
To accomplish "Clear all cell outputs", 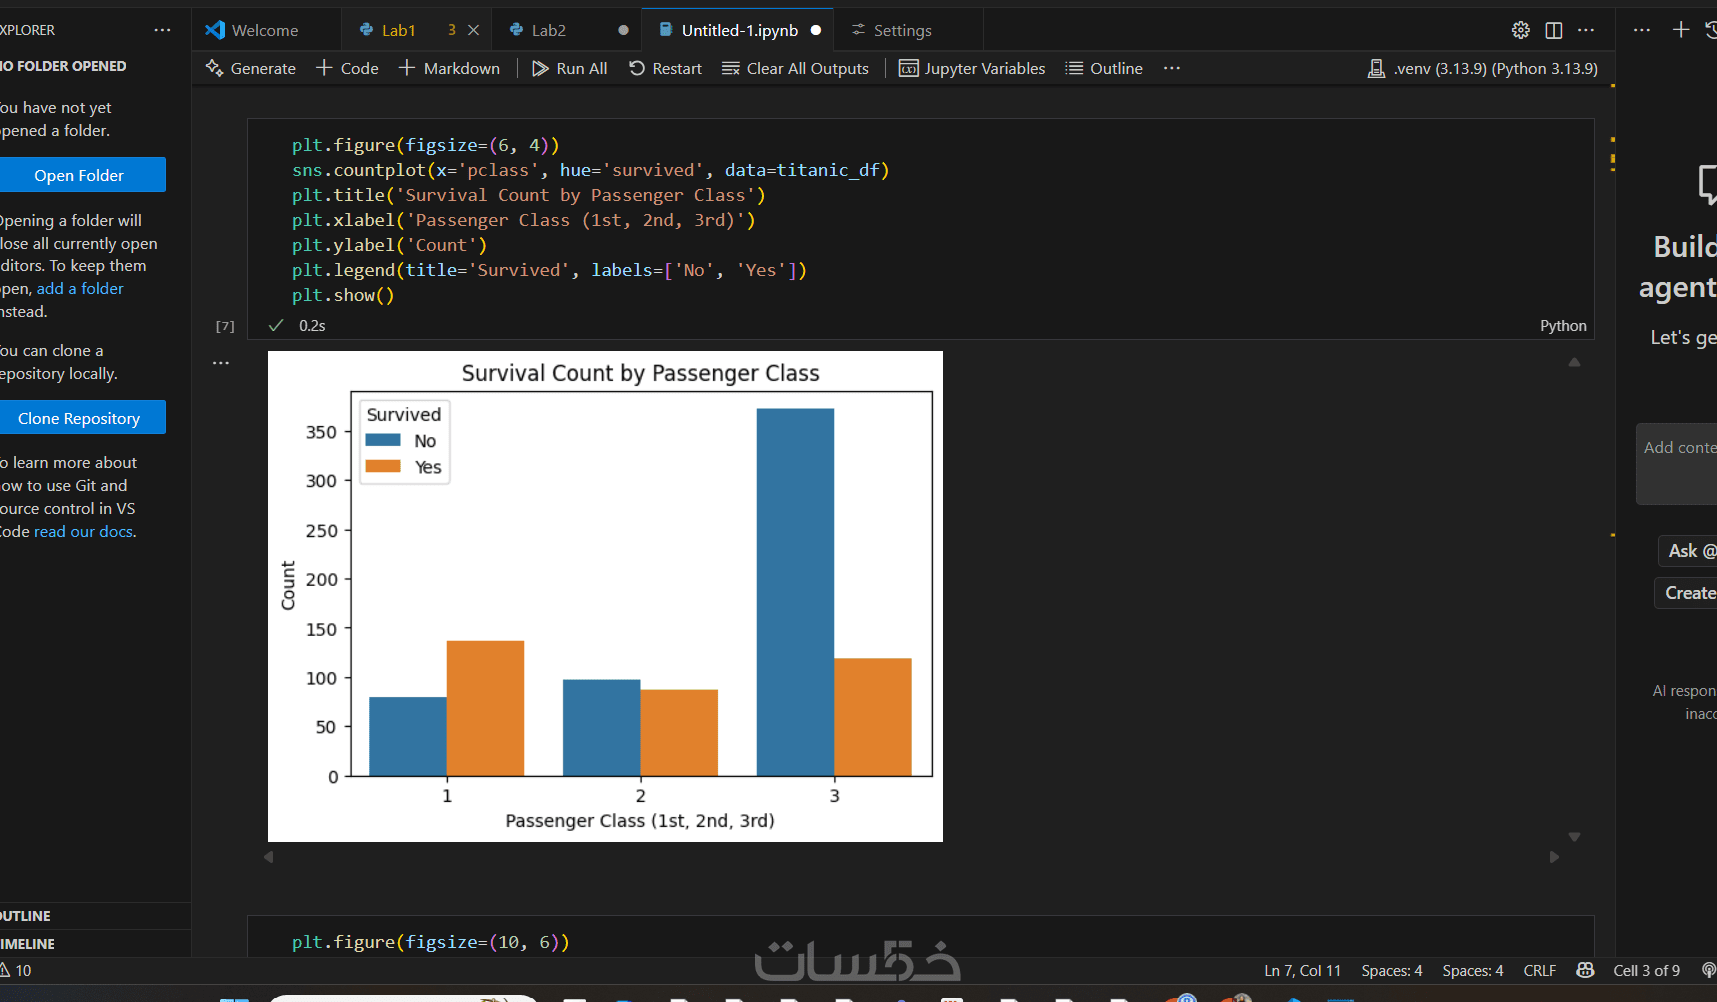I will tap(795, 68).
